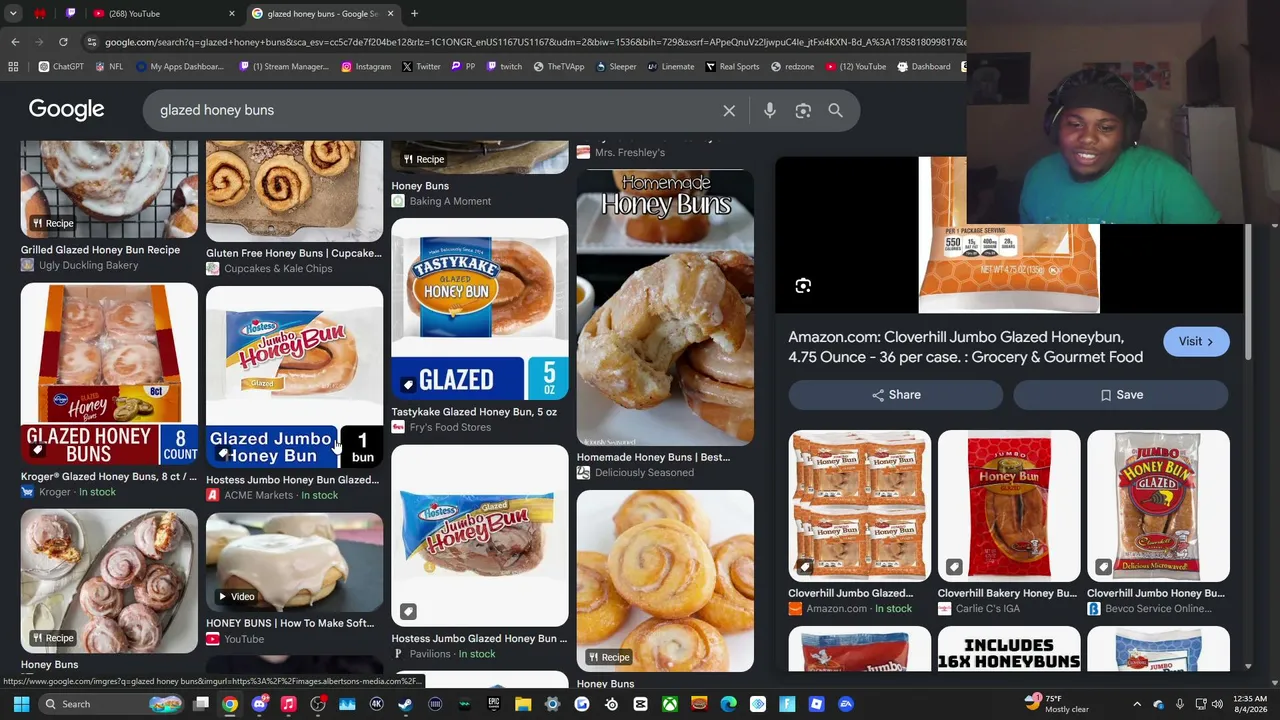Open the TheTVApp bookmark
Image resolution: width=1280 pixels, height=720 pixels.
coord(558,67)
